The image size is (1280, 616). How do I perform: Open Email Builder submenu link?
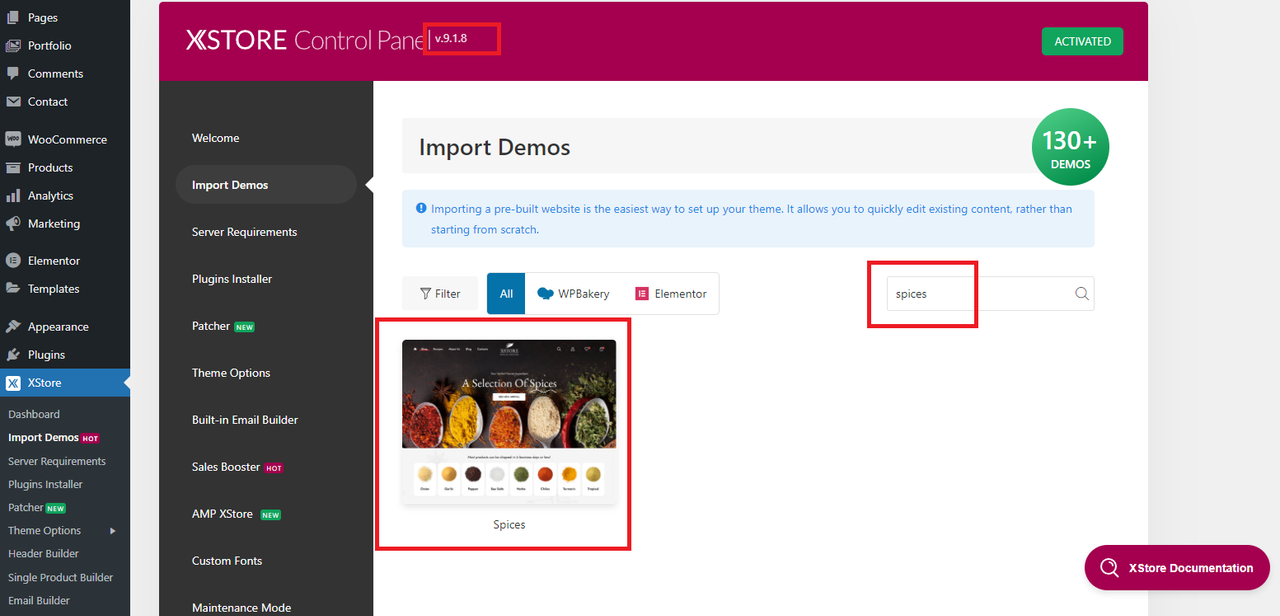coord(39,601)
